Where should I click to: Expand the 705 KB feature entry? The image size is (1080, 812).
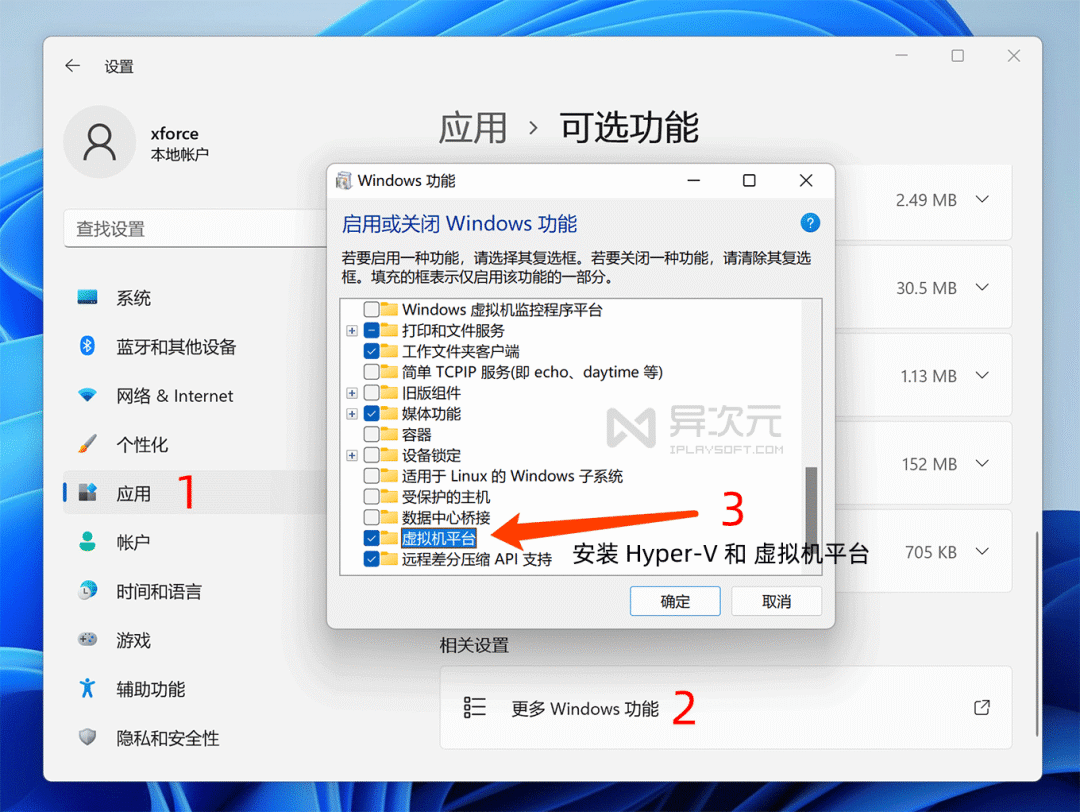point(982,552)
